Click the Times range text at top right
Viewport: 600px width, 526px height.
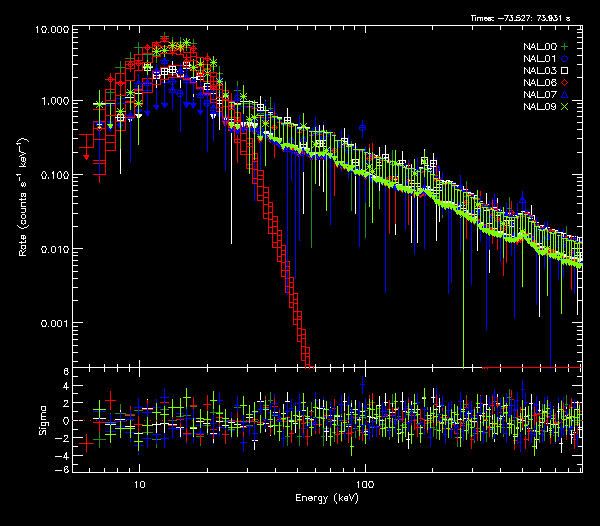[525, 19]
